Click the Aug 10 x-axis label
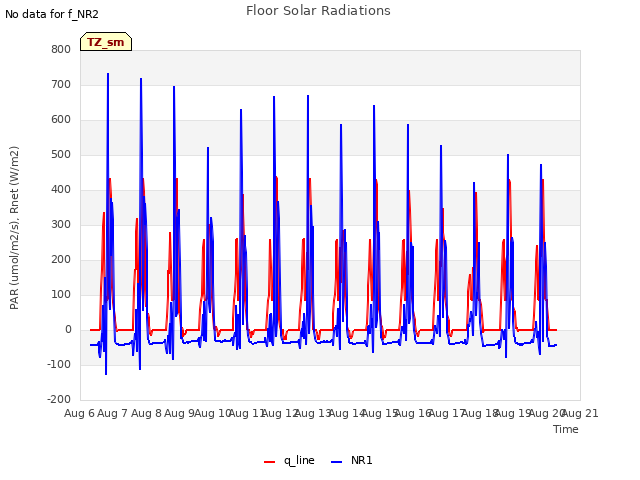 213,413
